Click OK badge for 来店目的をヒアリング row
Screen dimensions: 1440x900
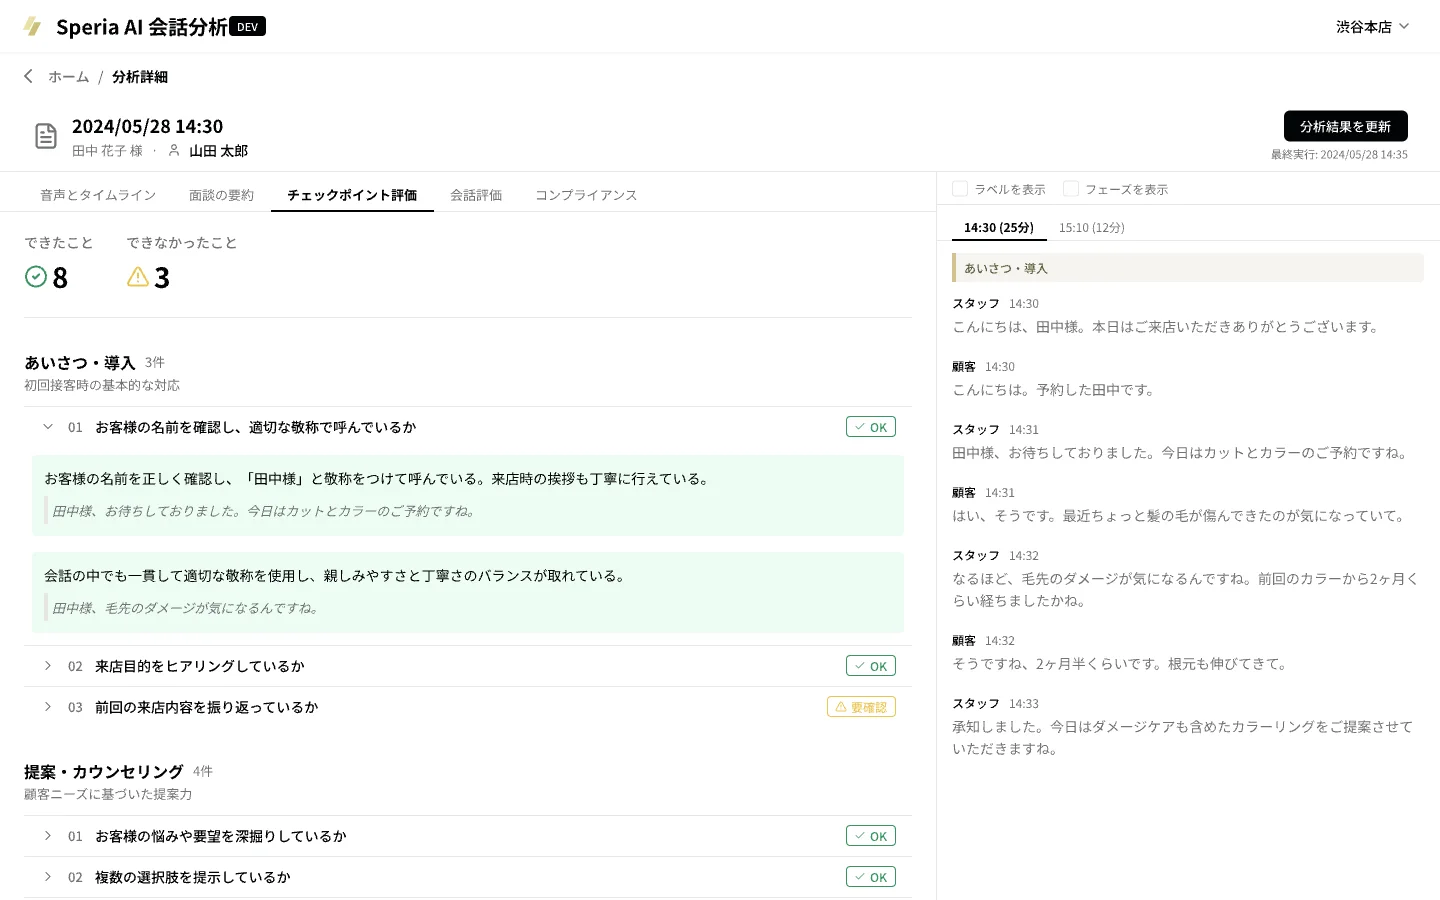click(x=871, y=666)
